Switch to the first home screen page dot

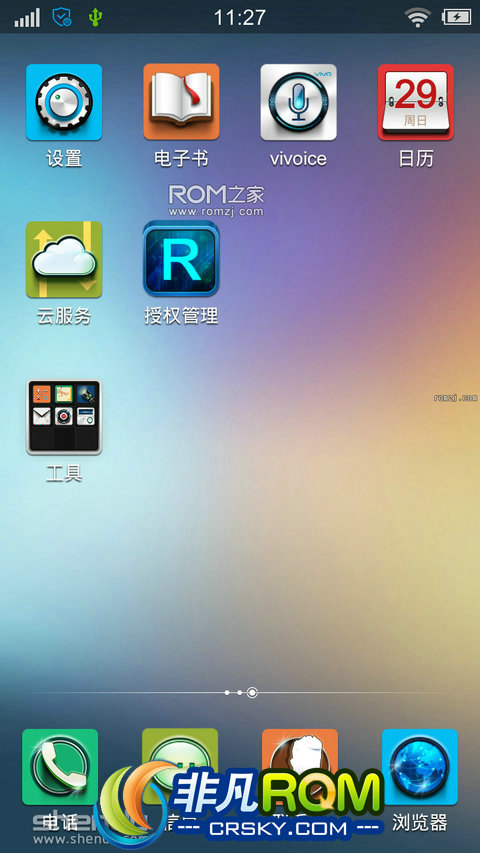[x=227, y=693]
